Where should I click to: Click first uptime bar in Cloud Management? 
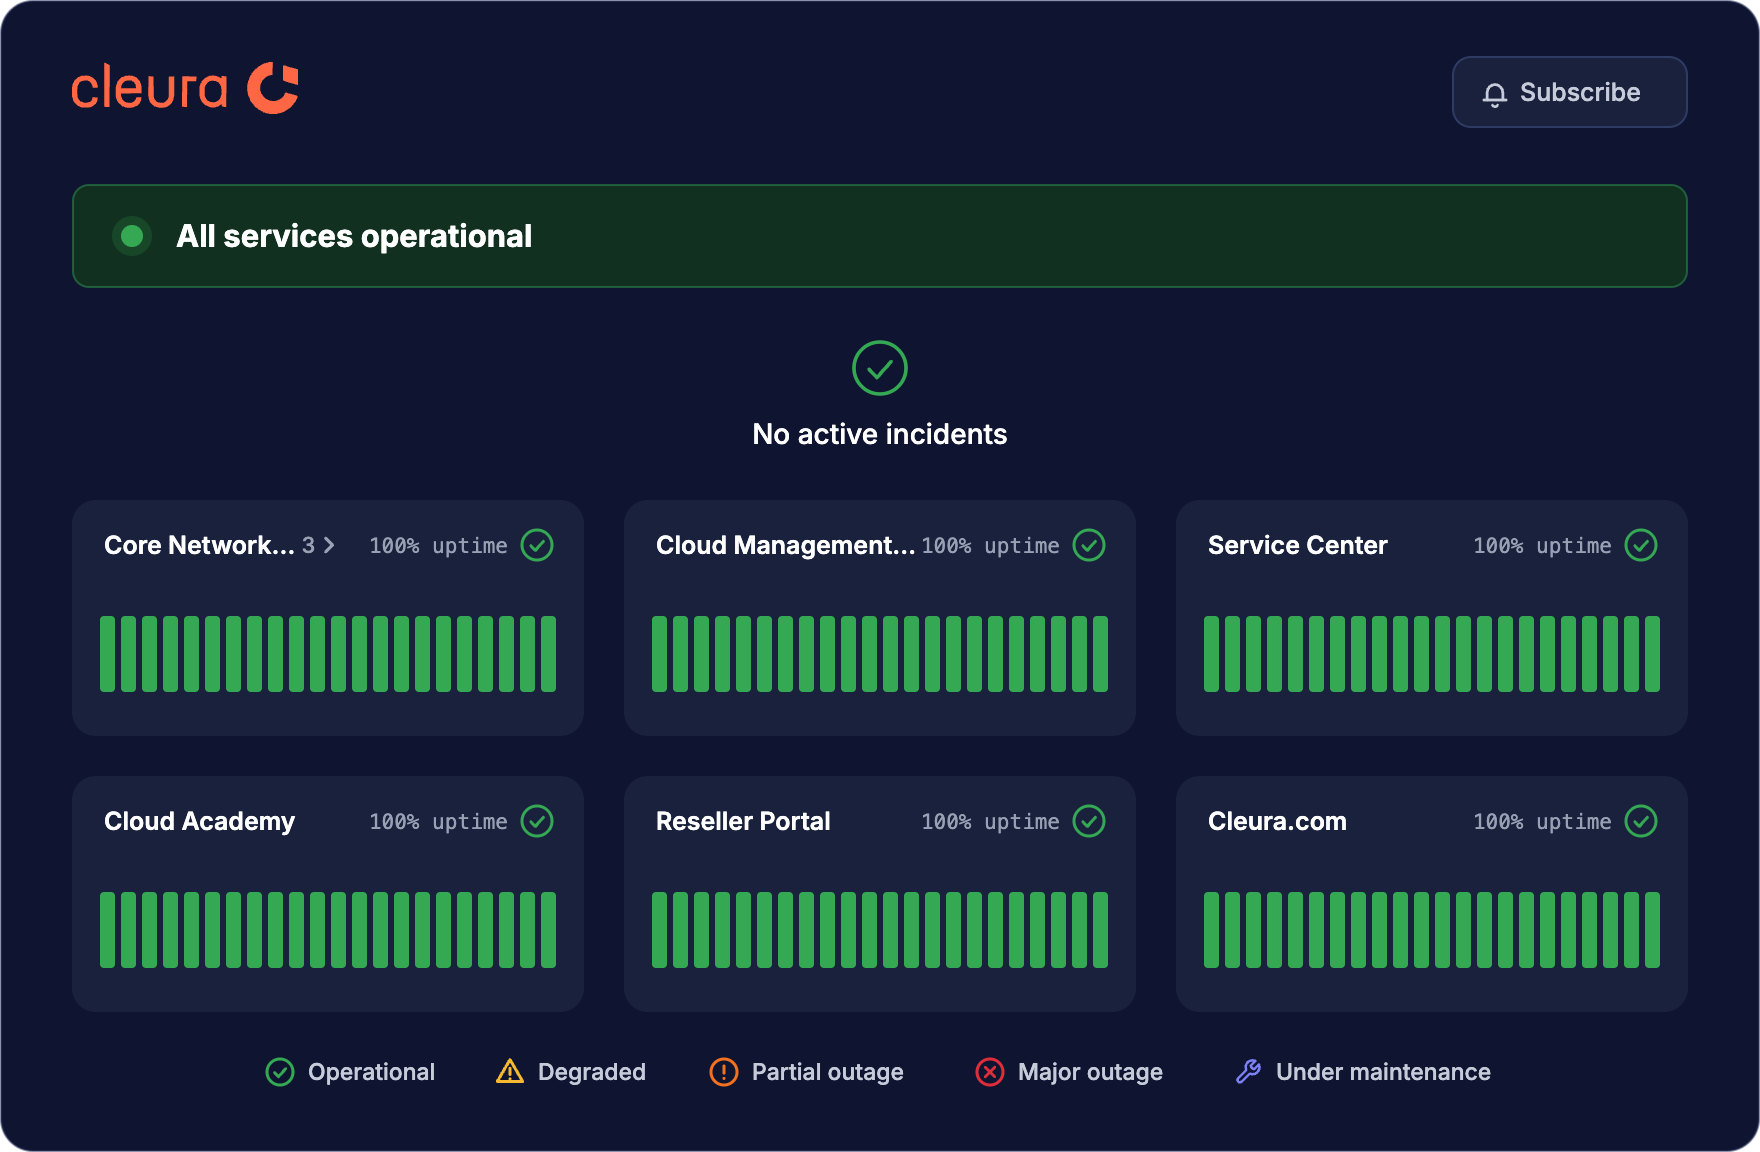click(659, 654)
